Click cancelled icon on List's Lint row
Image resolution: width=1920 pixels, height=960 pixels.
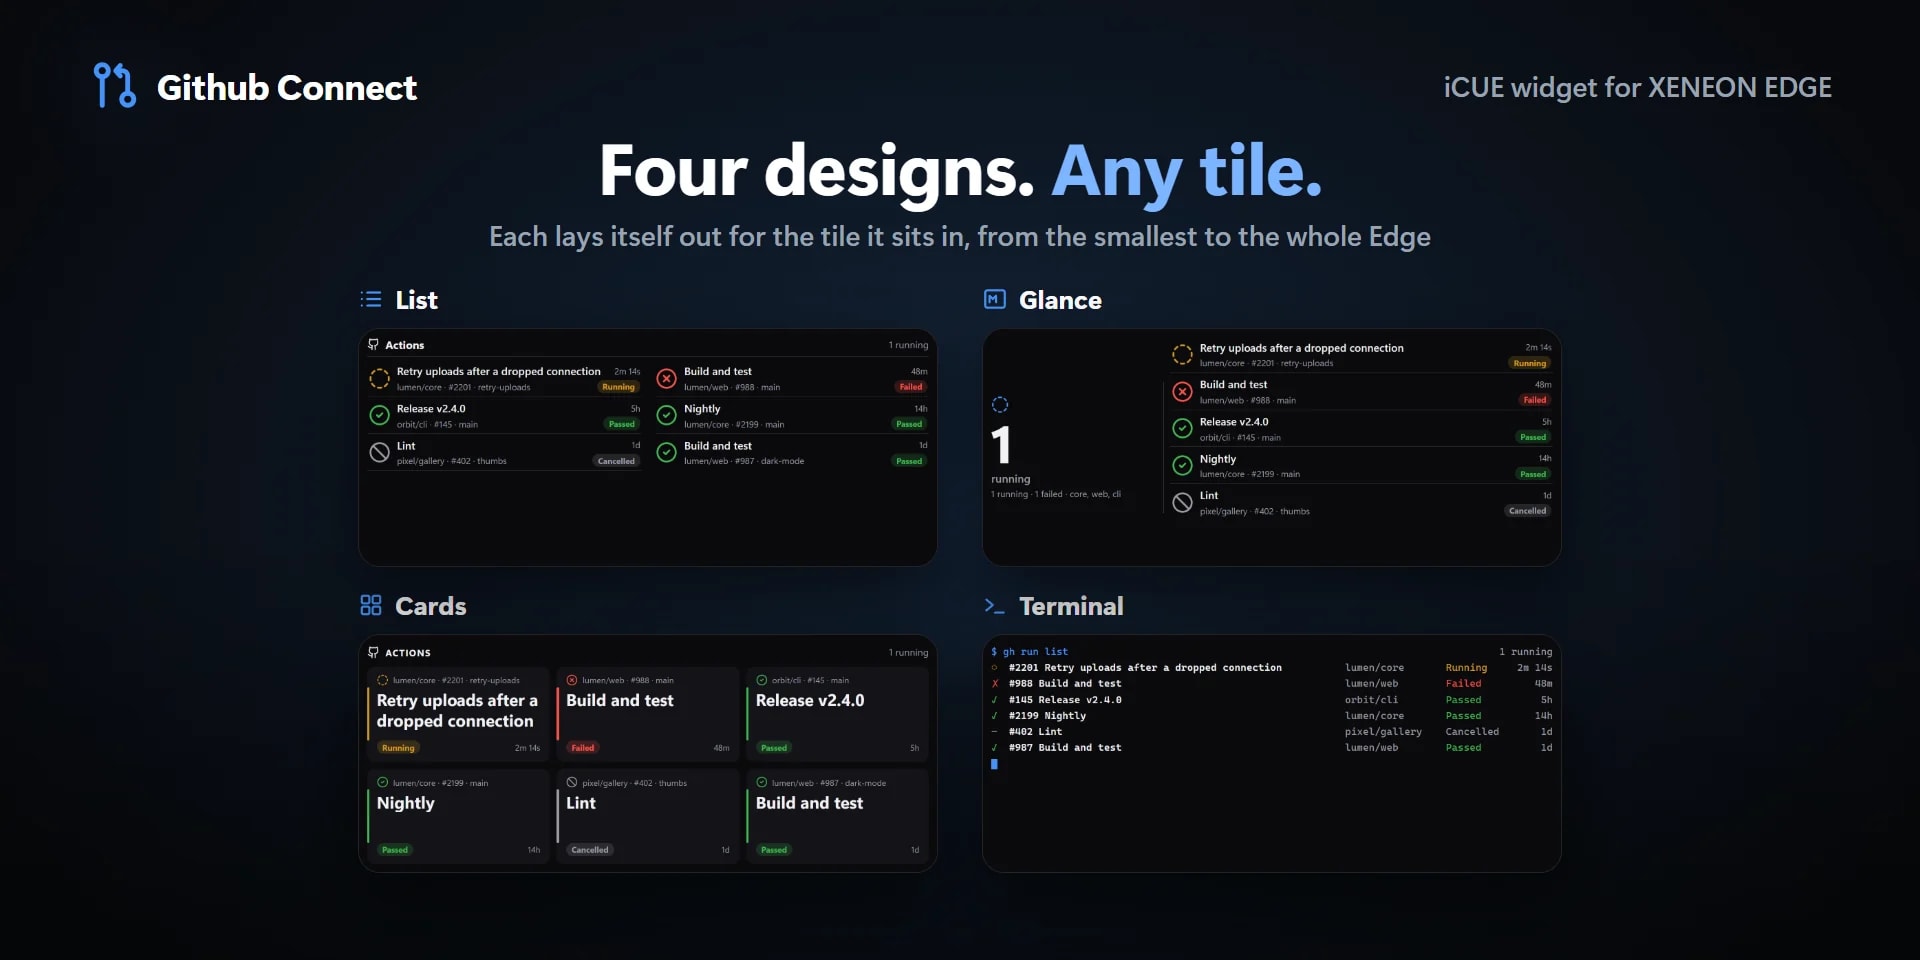click(379, 453)
